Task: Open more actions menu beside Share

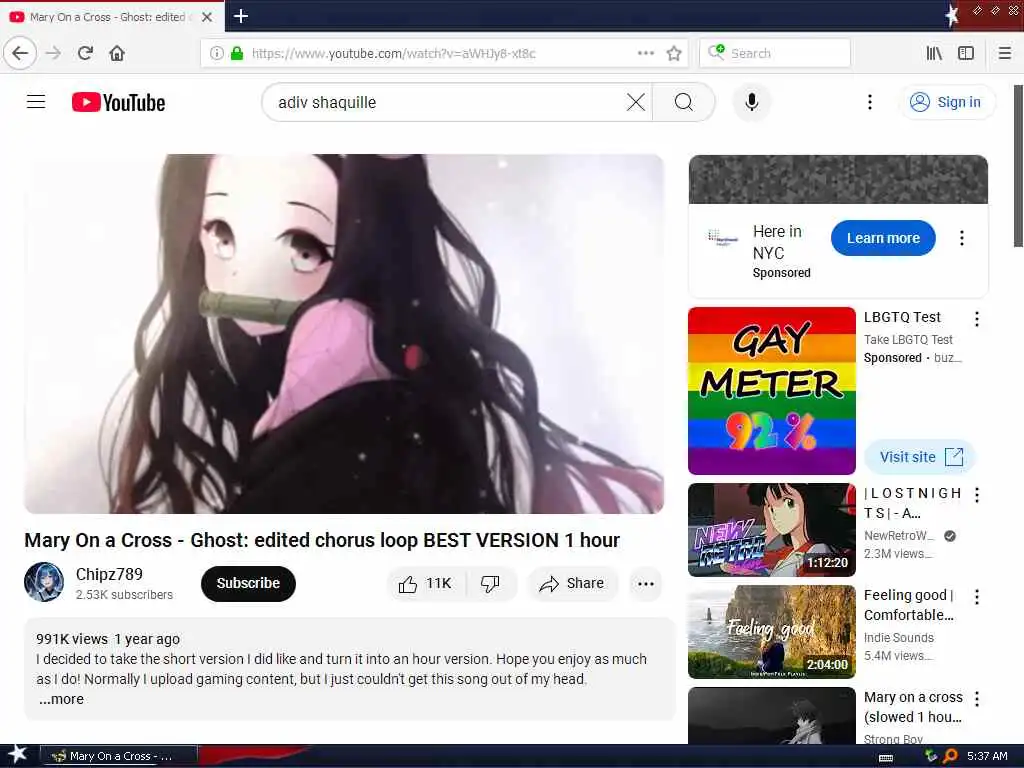Action: coord(646,583)
